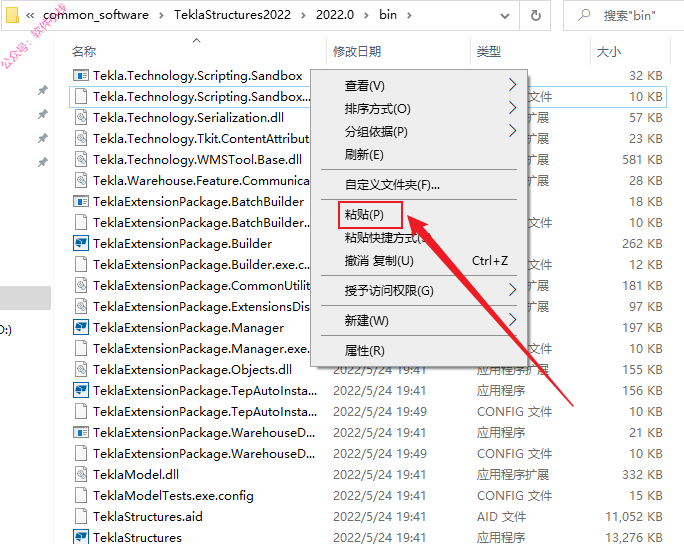Image resolution: width=684 pixels, height=544 pixels.
Task: Navigate to TeklaStructures2022 breadcrumb
Action: pos(233,15)
